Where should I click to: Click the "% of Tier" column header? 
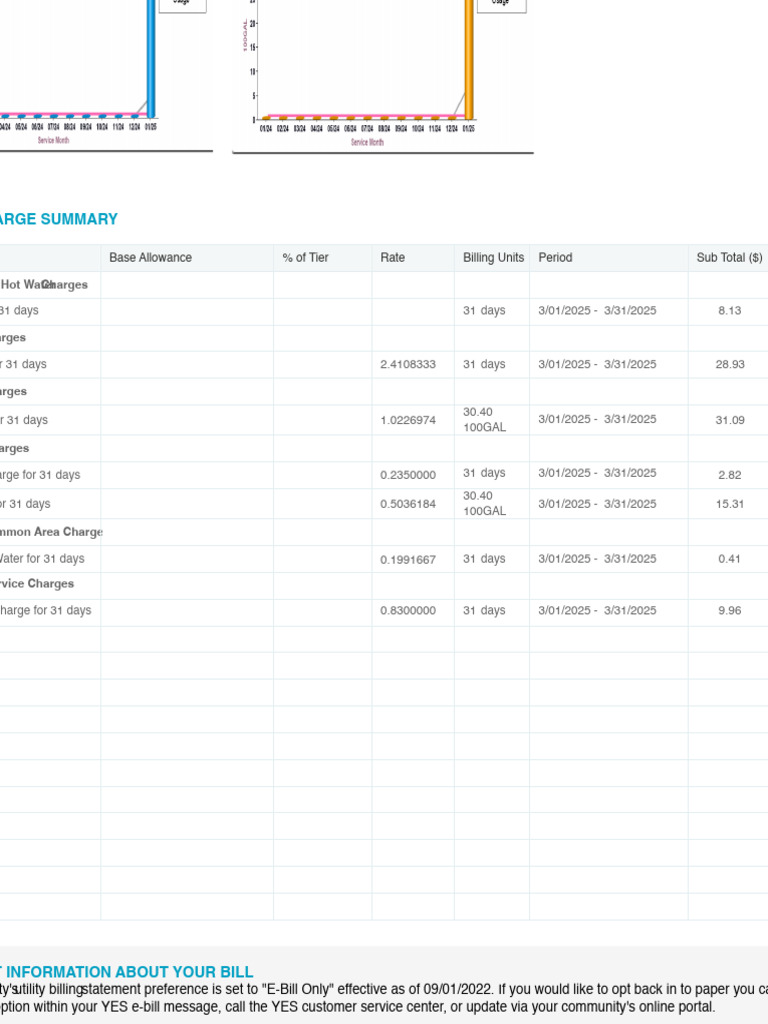tap(305, 257)
